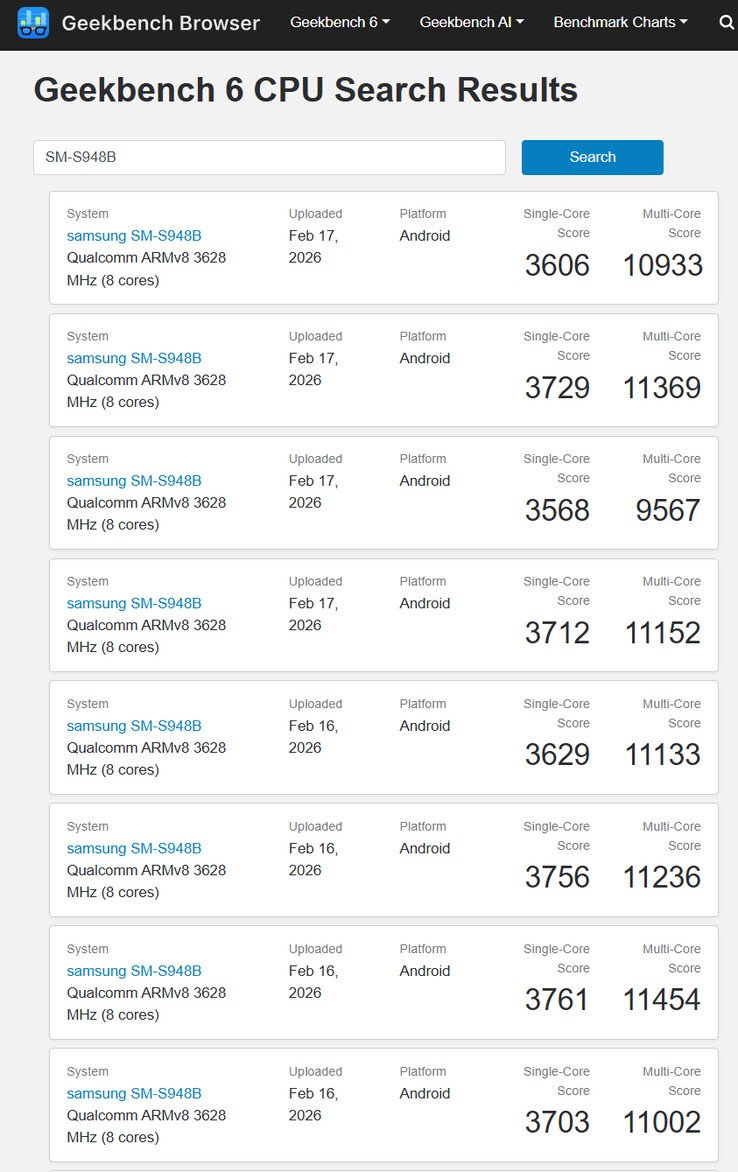Open the bottom result scoring 11002 multi-core
The image size is (738, 1172).
134,1093
